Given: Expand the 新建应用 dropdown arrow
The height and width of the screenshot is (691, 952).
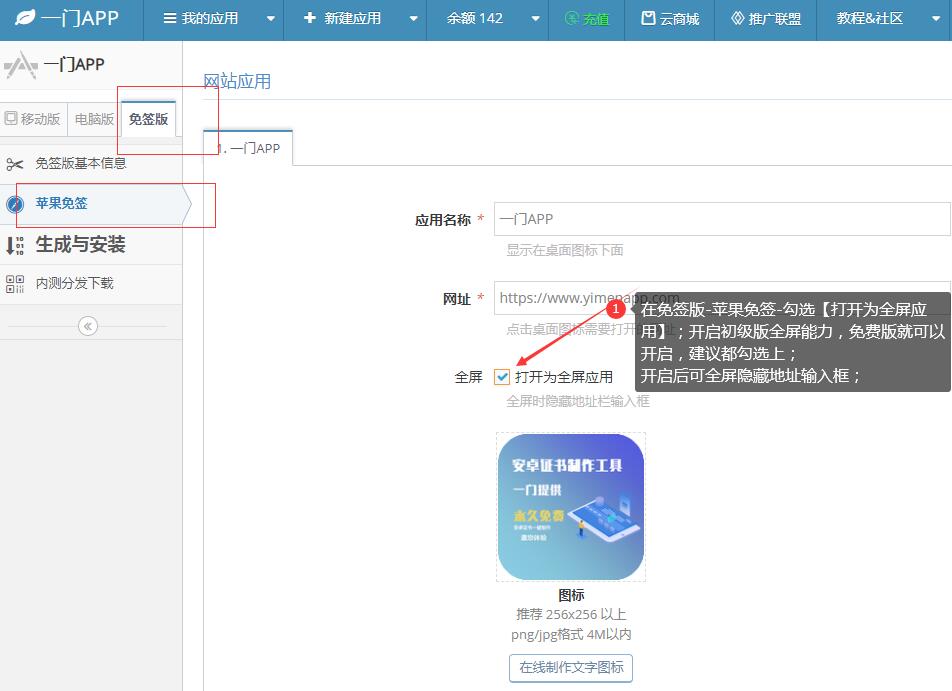Looking at the screenshot, I should pyautogui.click(x=413, y=19).
